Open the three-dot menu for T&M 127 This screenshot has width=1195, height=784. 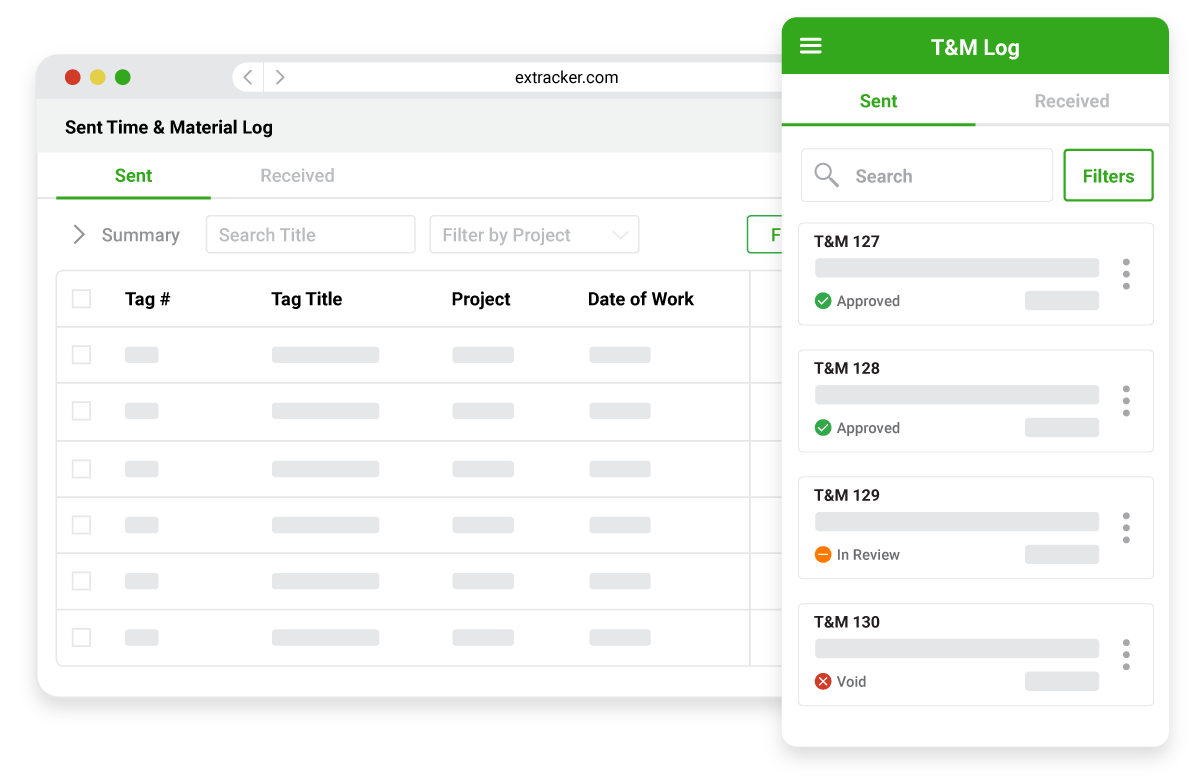(x=1126, y=274)
